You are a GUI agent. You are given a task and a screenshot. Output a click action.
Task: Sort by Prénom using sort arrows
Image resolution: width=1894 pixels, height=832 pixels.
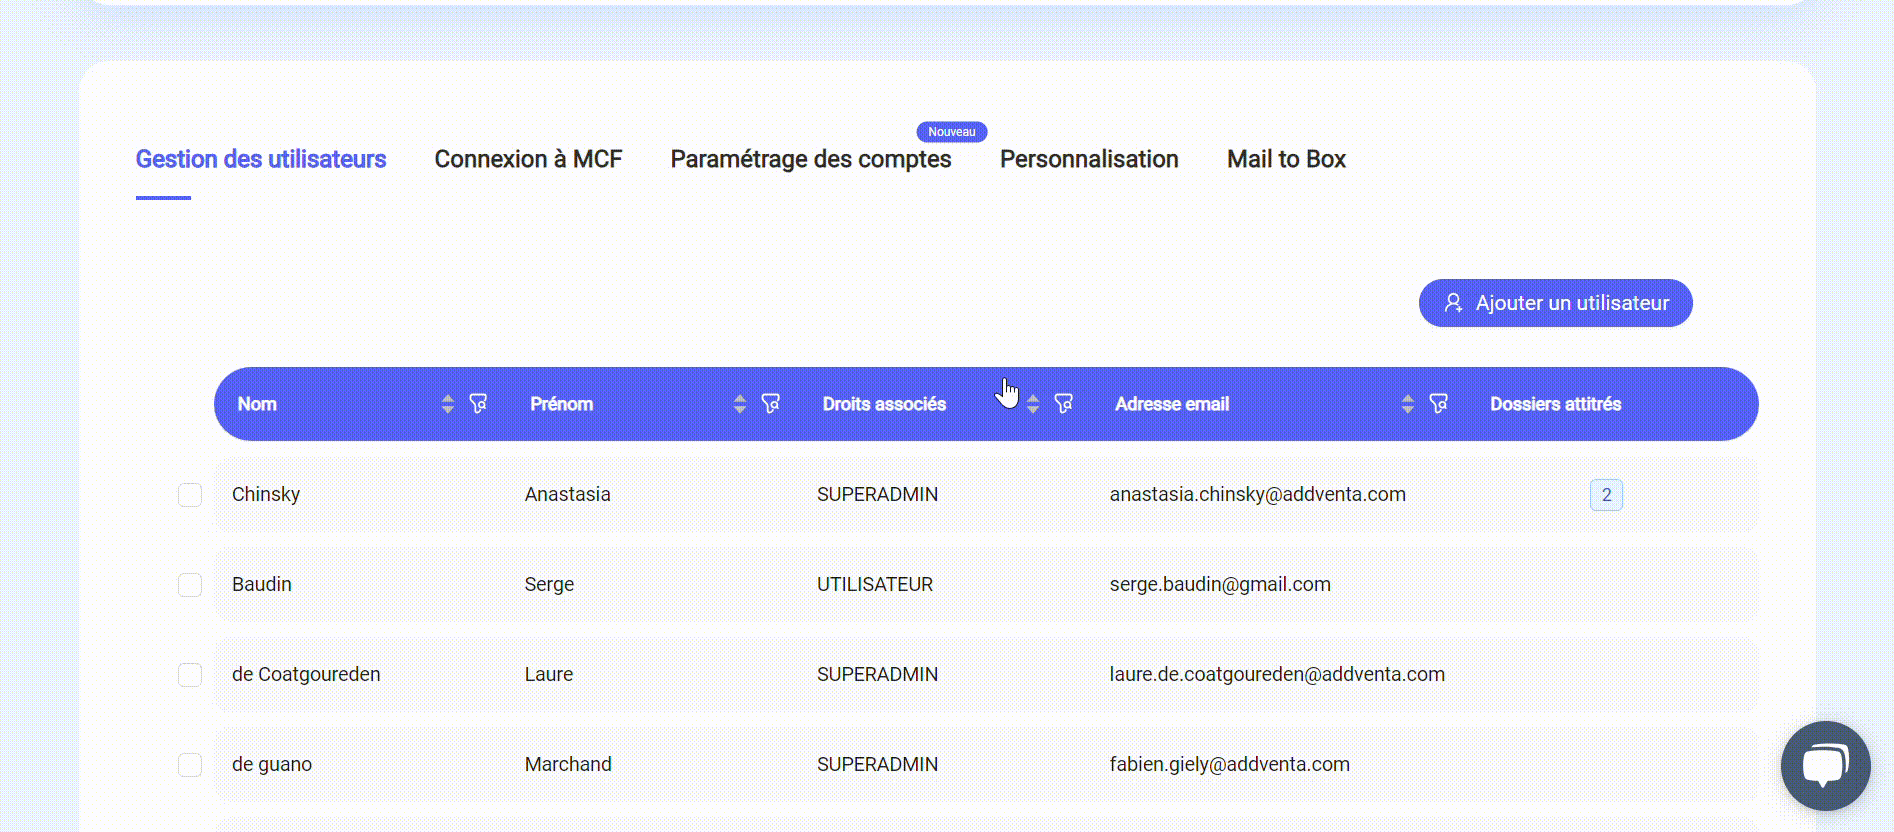[739, 404]
